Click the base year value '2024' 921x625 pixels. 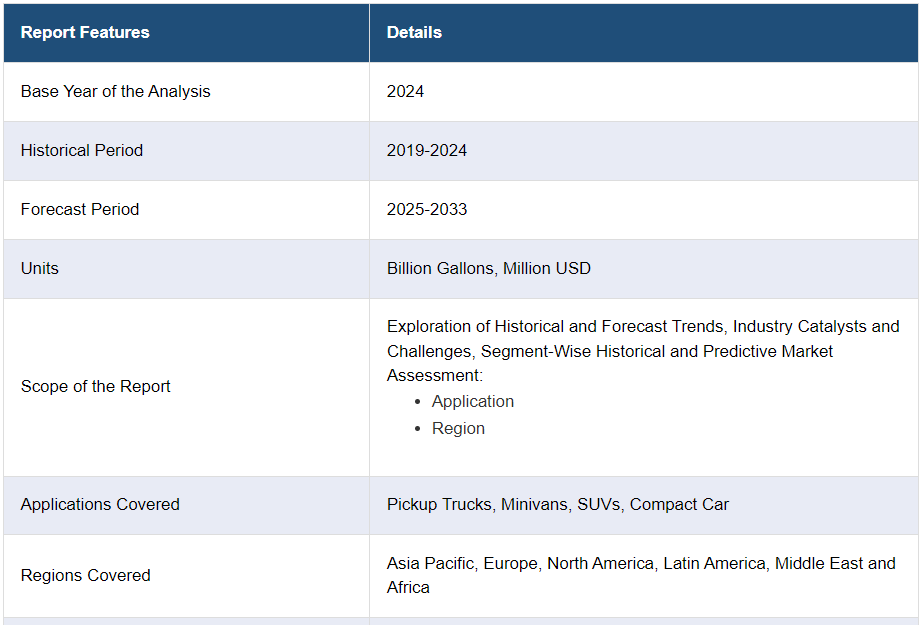coord(405,91)
